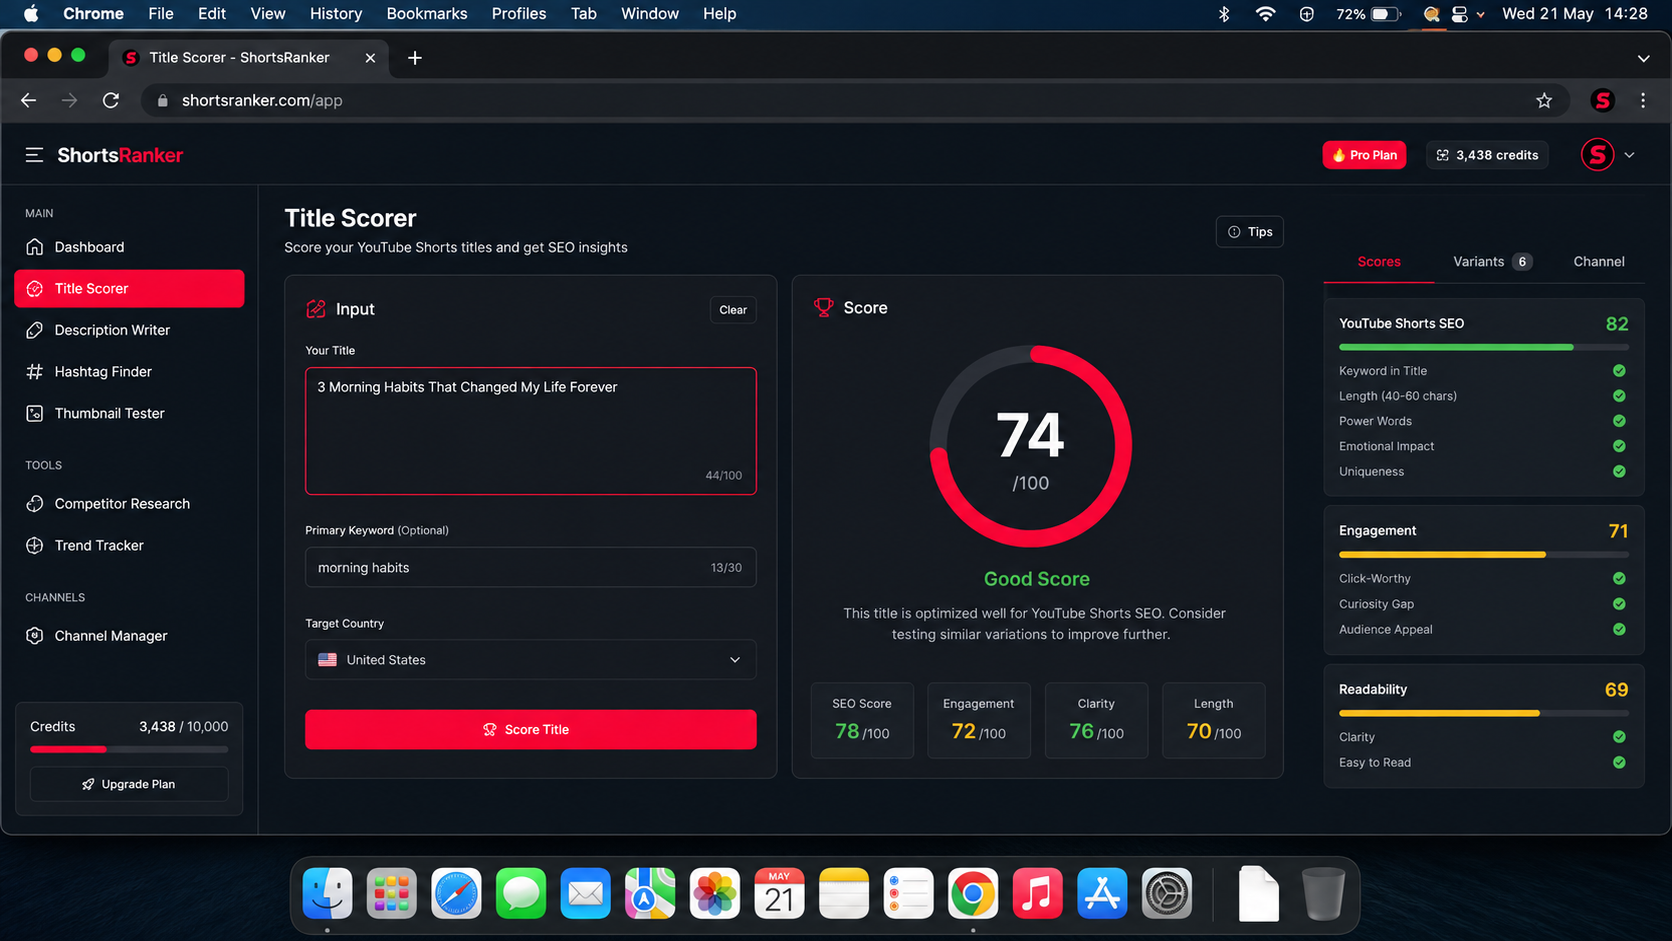Switch to the Channel tab
The height and width of the screenshot is (941, 1672).
[1598, 262]
